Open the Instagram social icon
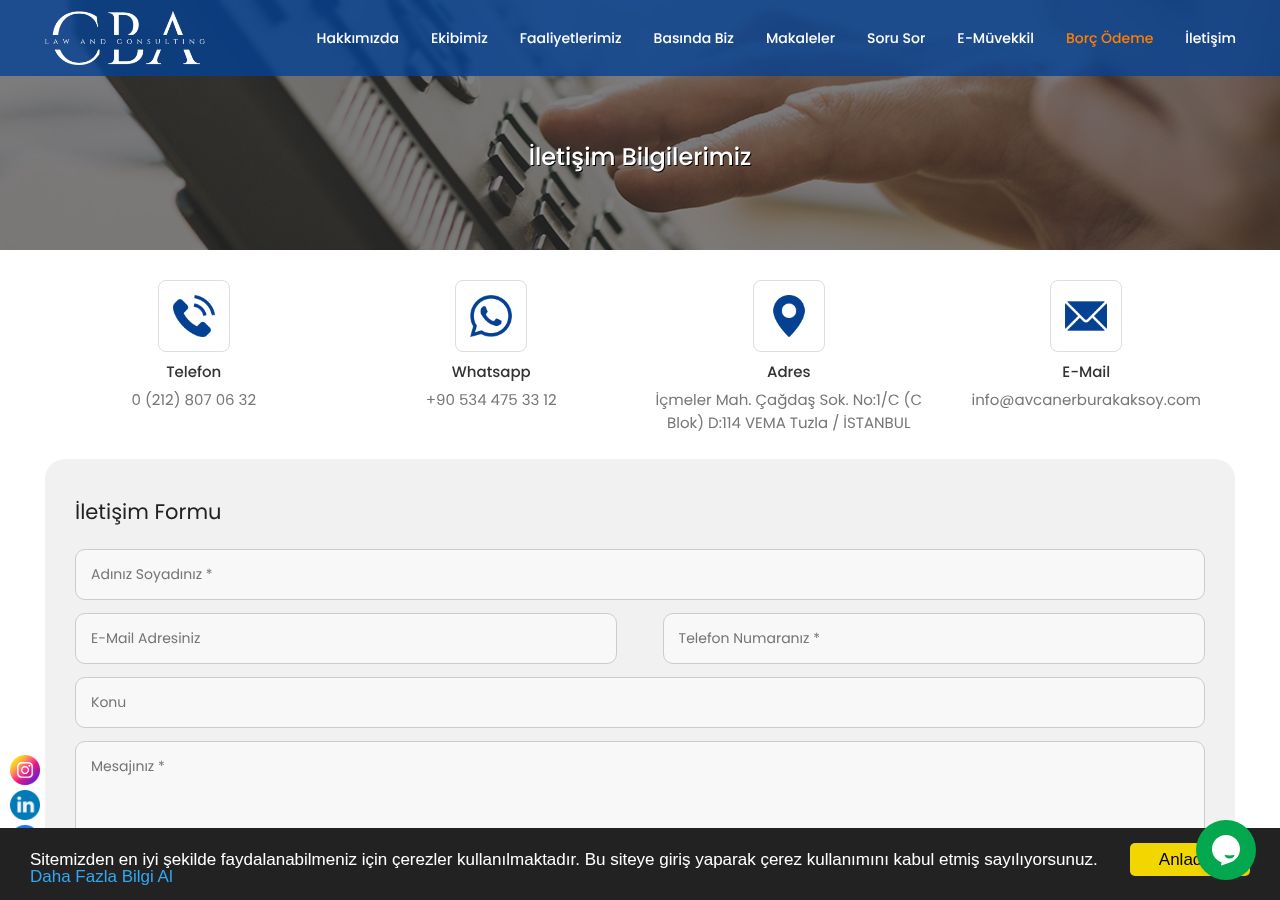Screen dimensions: 1280x900 25,770
